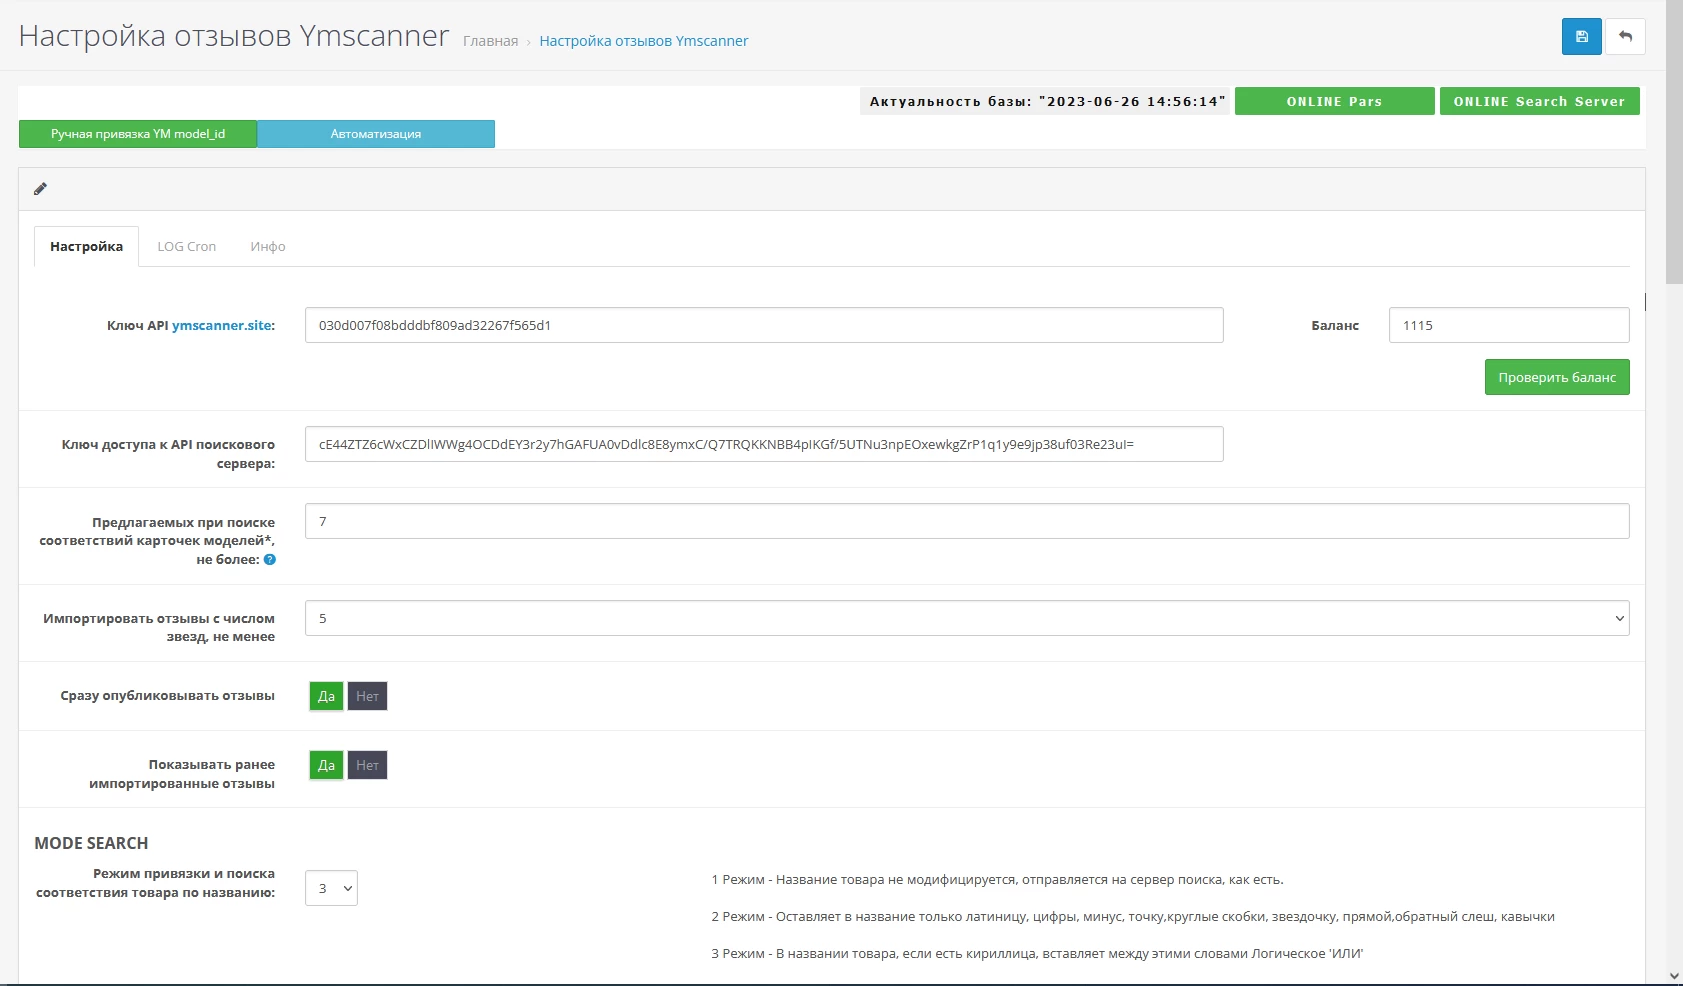Focus the 'Ключ API' input field
1683x986 pixels.
[x=764, y=325]
